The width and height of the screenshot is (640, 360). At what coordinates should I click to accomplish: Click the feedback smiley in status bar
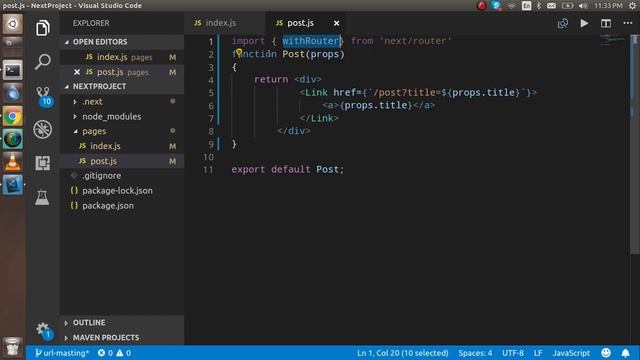point(606,352)
